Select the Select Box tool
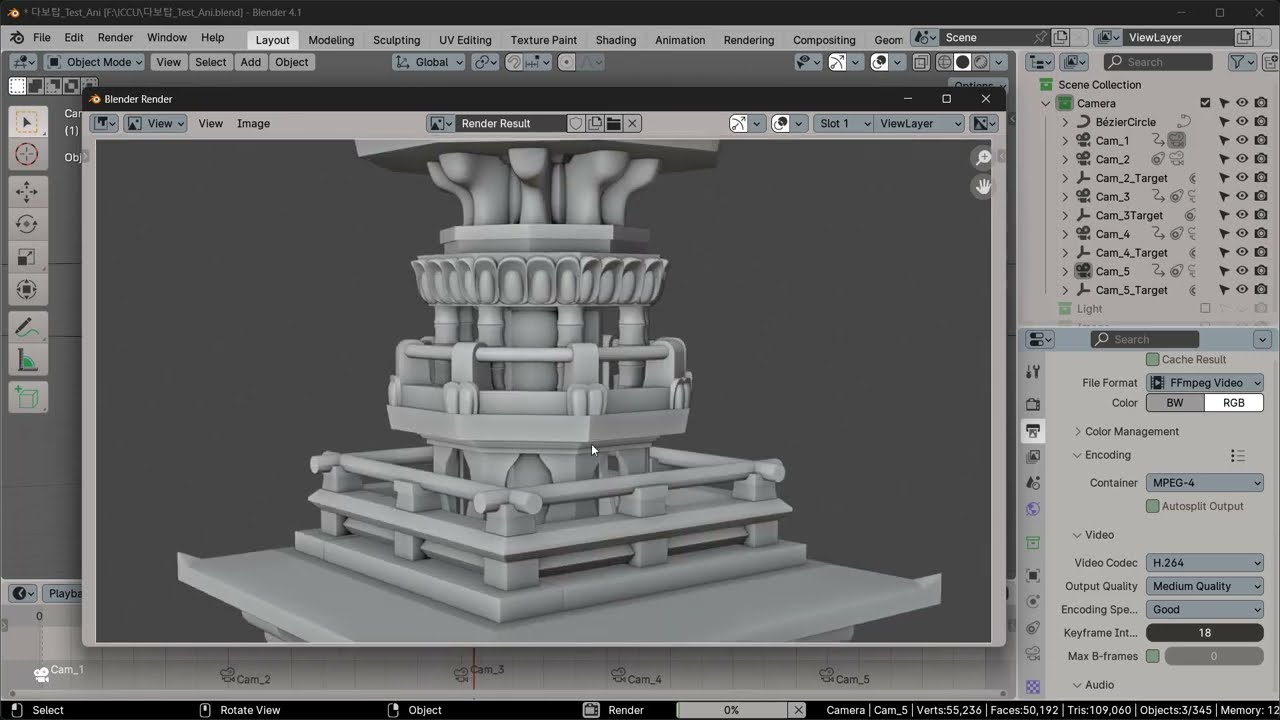This screenshot has height=720, width=1280. click(27, 121)
